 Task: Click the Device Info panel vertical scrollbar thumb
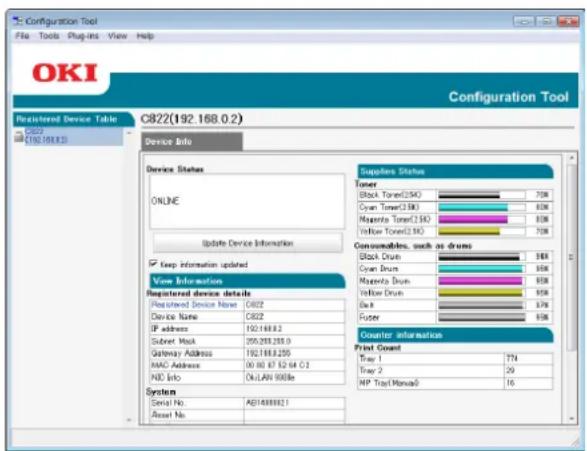point(571,257)
